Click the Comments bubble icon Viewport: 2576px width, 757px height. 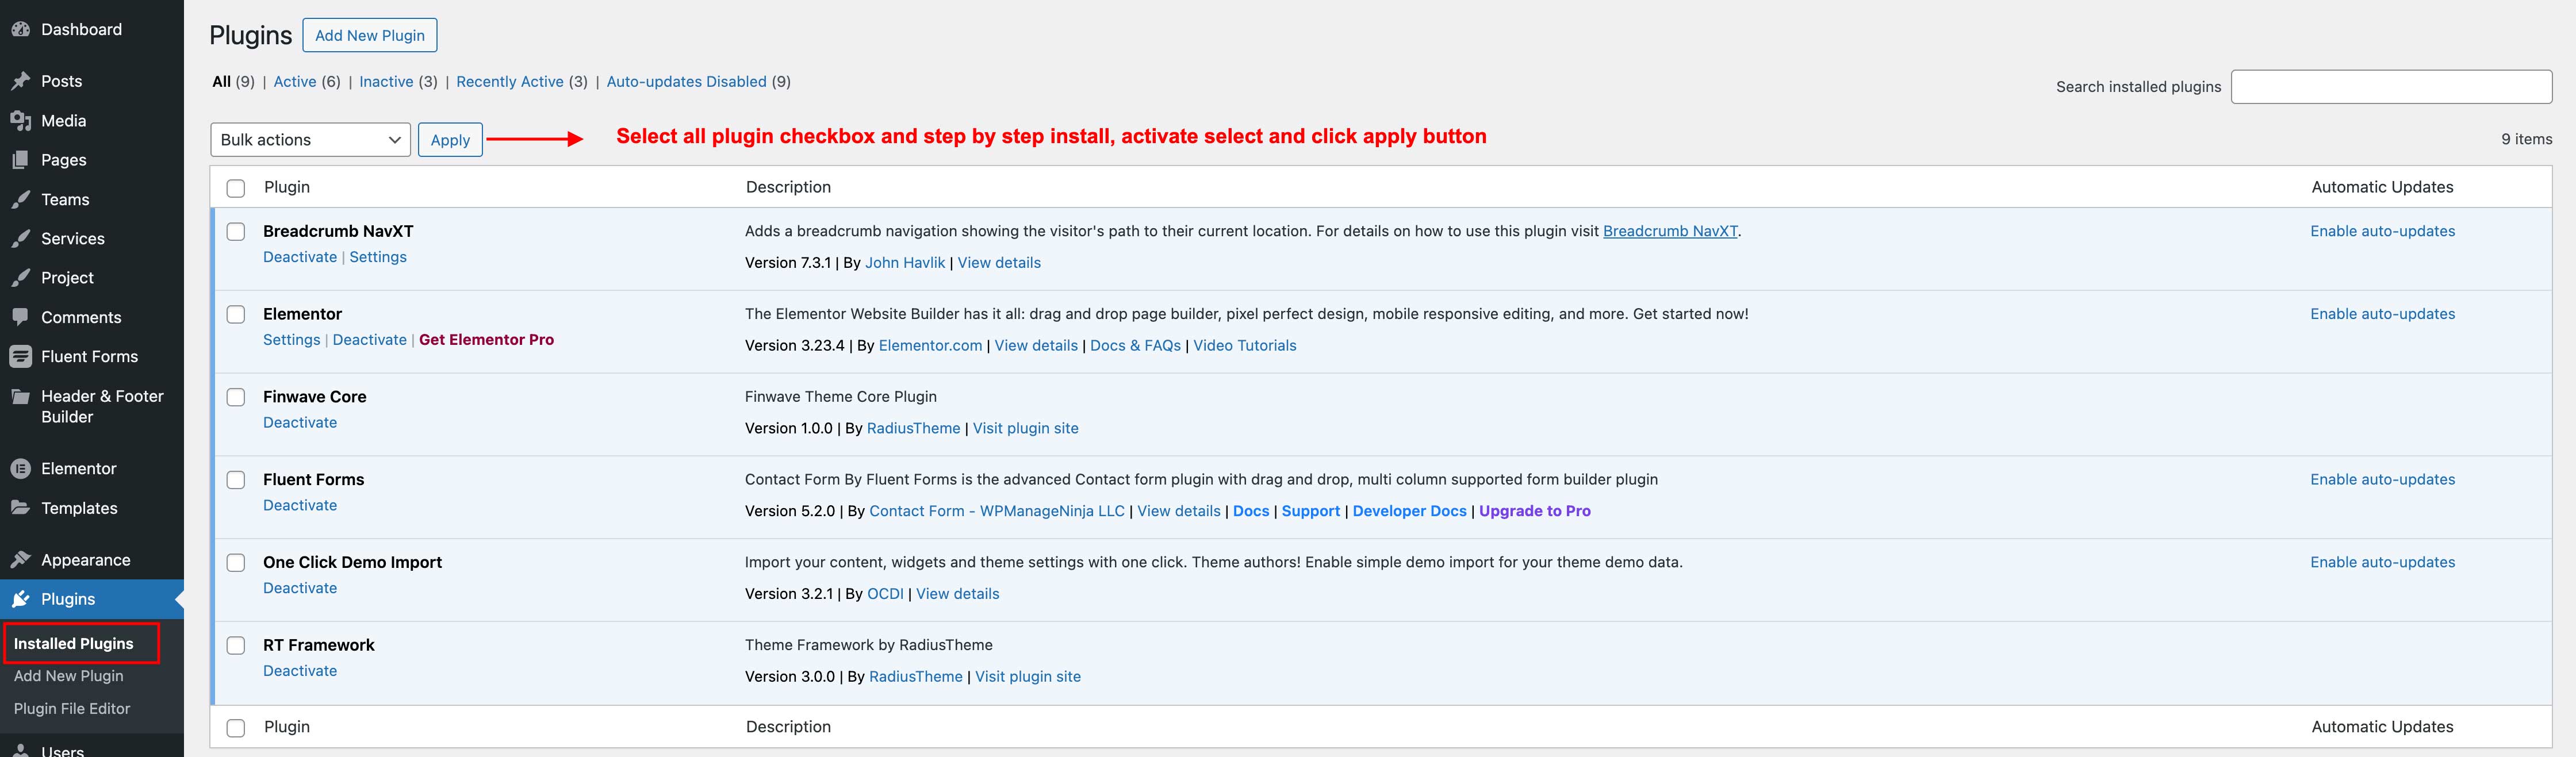coord(20,317)
